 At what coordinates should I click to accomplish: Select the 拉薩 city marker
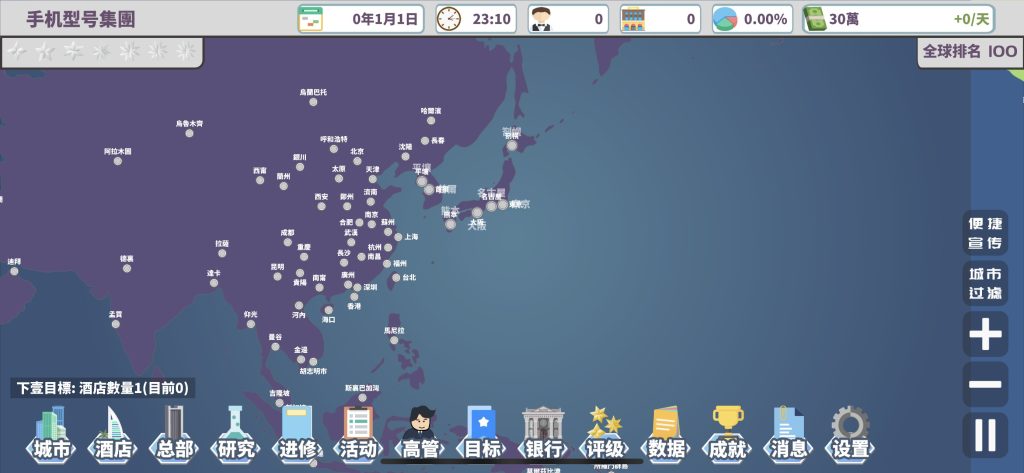[222, 253]
